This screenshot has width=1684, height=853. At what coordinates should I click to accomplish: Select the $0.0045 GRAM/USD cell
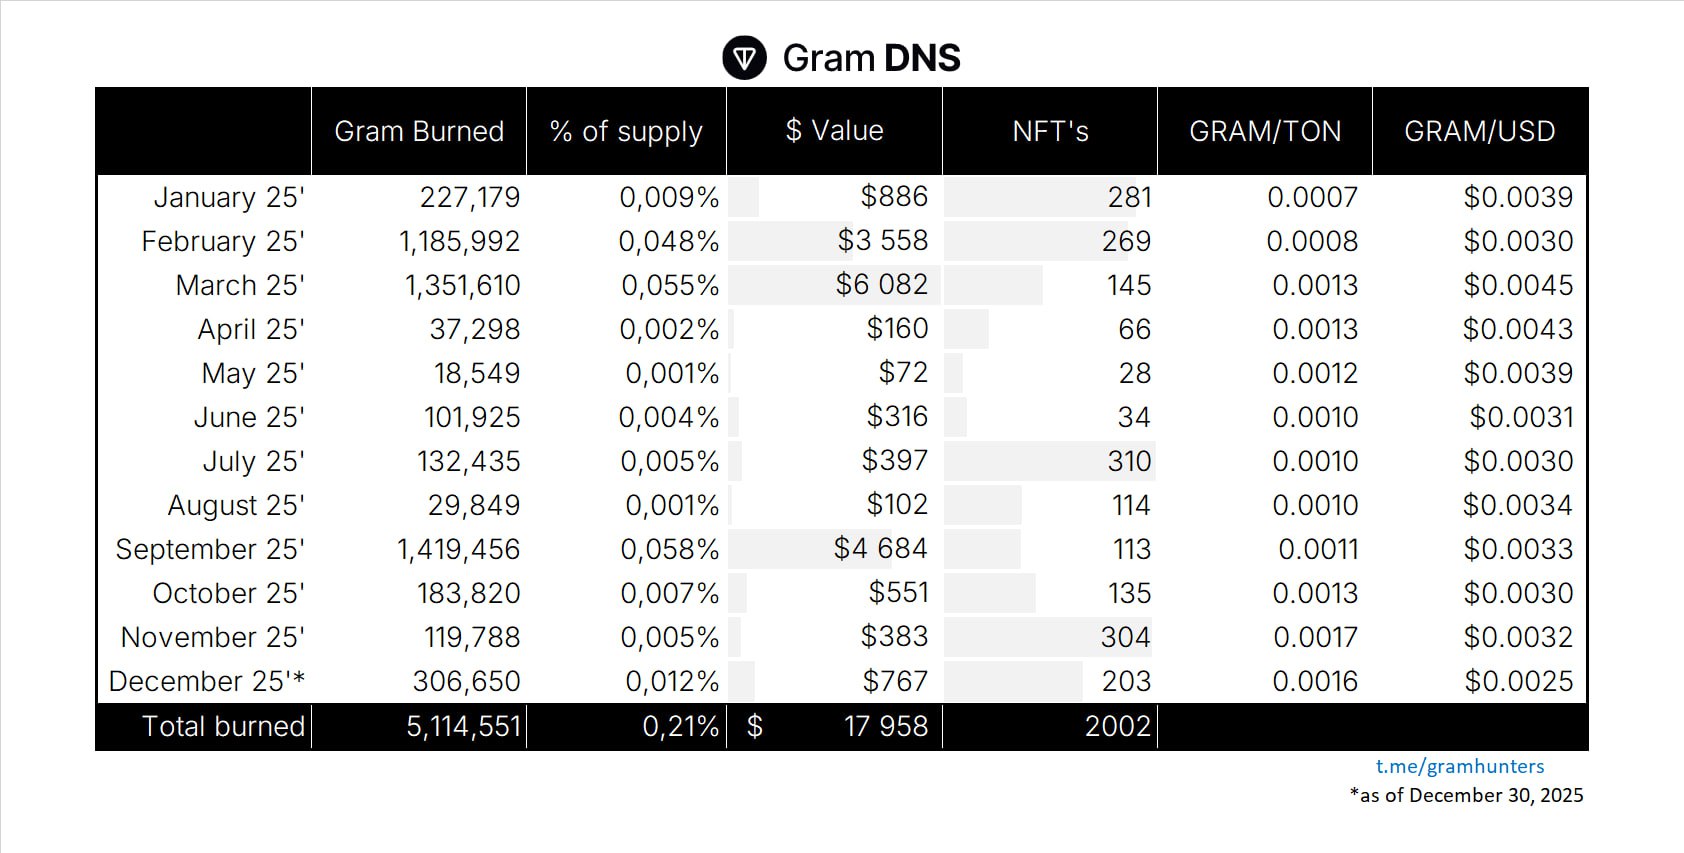pyautogui.click(x=1518, y=285)
